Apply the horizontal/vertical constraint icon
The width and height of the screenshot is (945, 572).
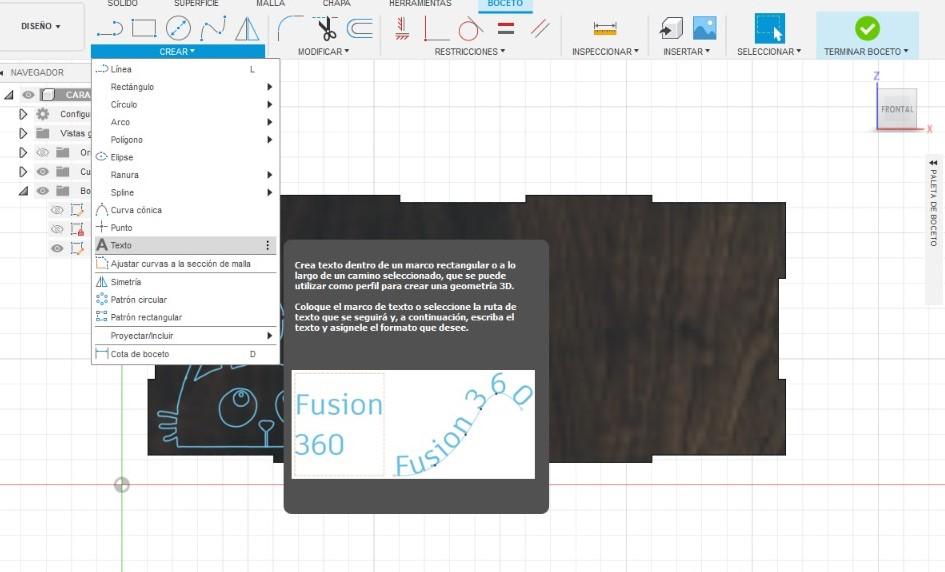coord(402,28)
